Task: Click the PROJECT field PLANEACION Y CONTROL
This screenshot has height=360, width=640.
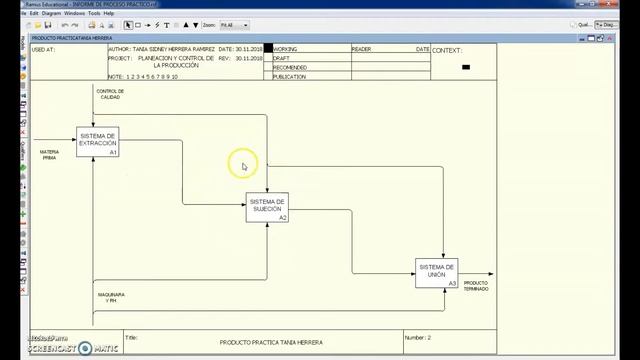Action: pos(176,62)
